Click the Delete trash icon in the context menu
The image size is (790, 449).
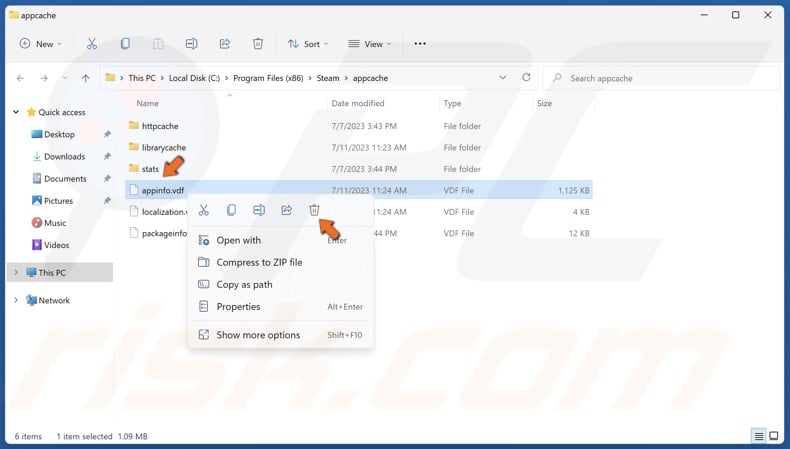(x=314, y=210)
